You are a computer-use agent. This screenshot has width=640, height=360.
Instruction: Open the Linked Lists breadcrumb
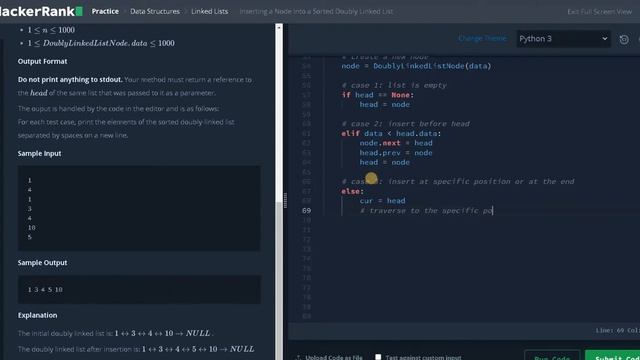point(209,11)
